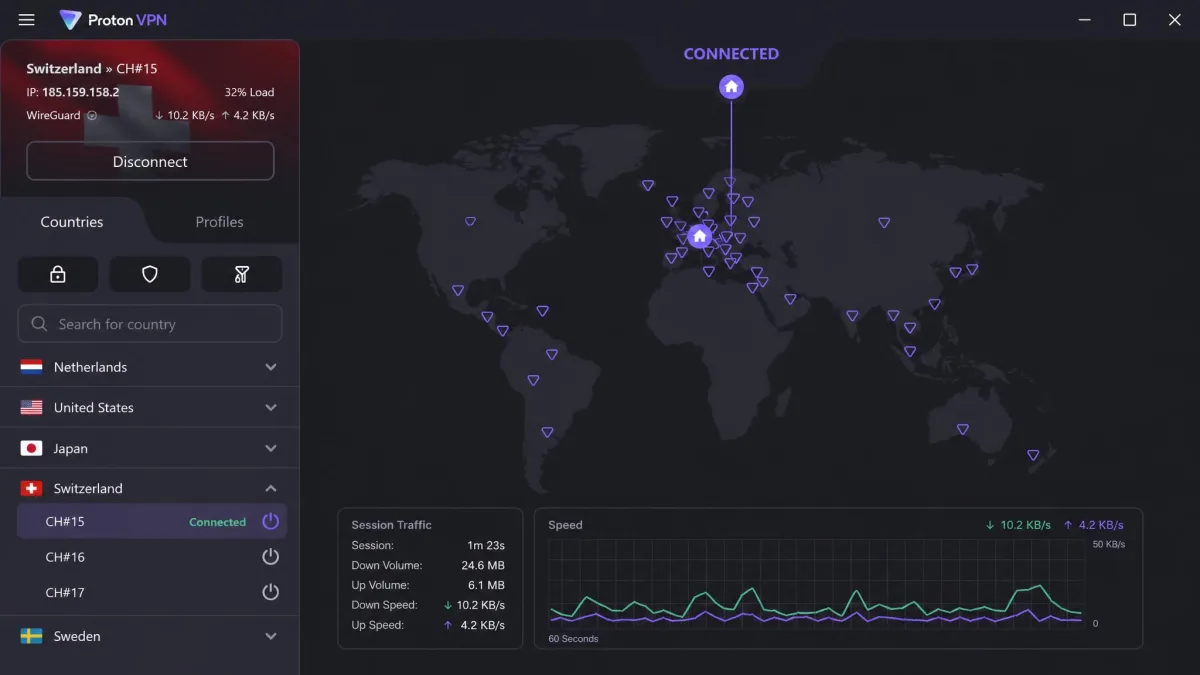This screenshot has height=675, width=1200.
Task: Collapse the Switzerland server list
Action: point(271,489)
